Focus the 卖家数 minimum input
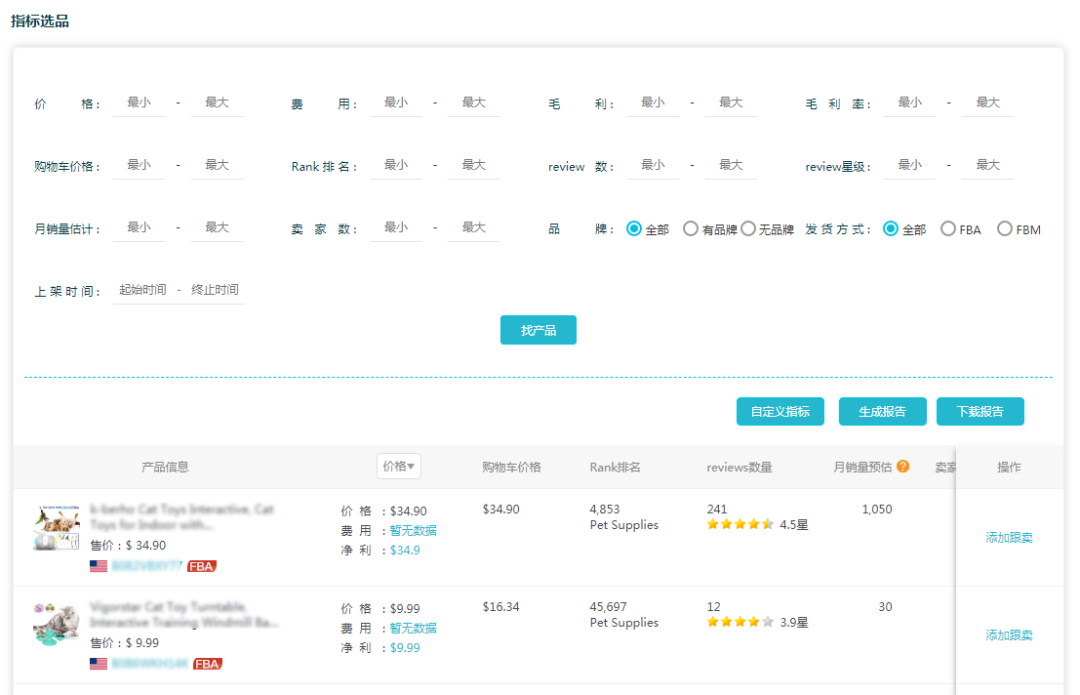The width and height of the screenshot is (1080, 695). [396, 228]
